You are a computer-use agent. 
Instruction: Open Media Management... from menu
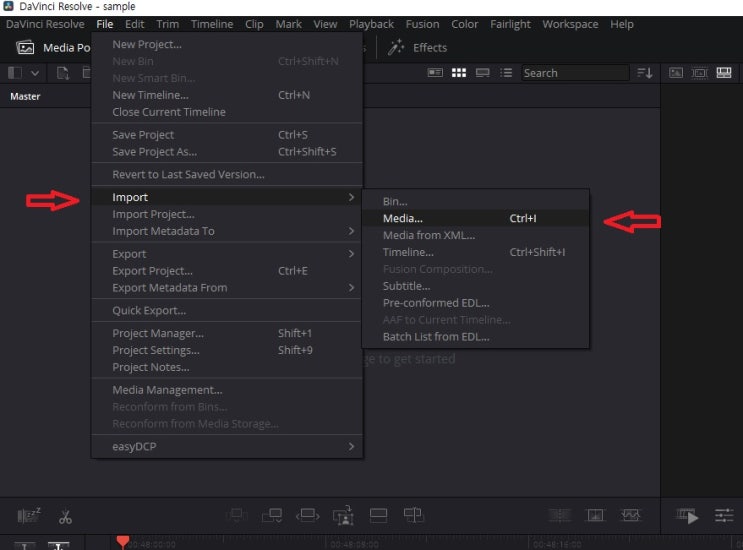click(227, 390)
